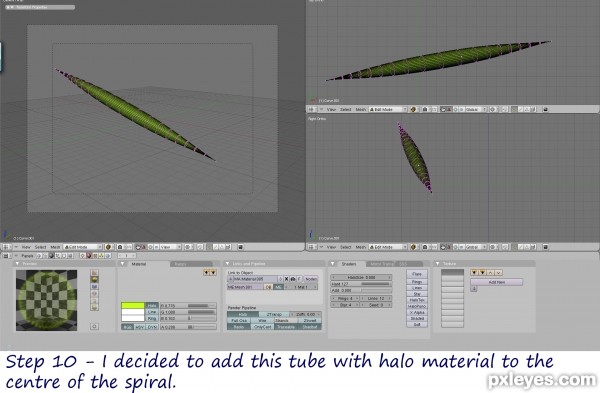Click the Add New texture button
The image size is (600, 393).
pyautogui.click(x=496, y=282)
